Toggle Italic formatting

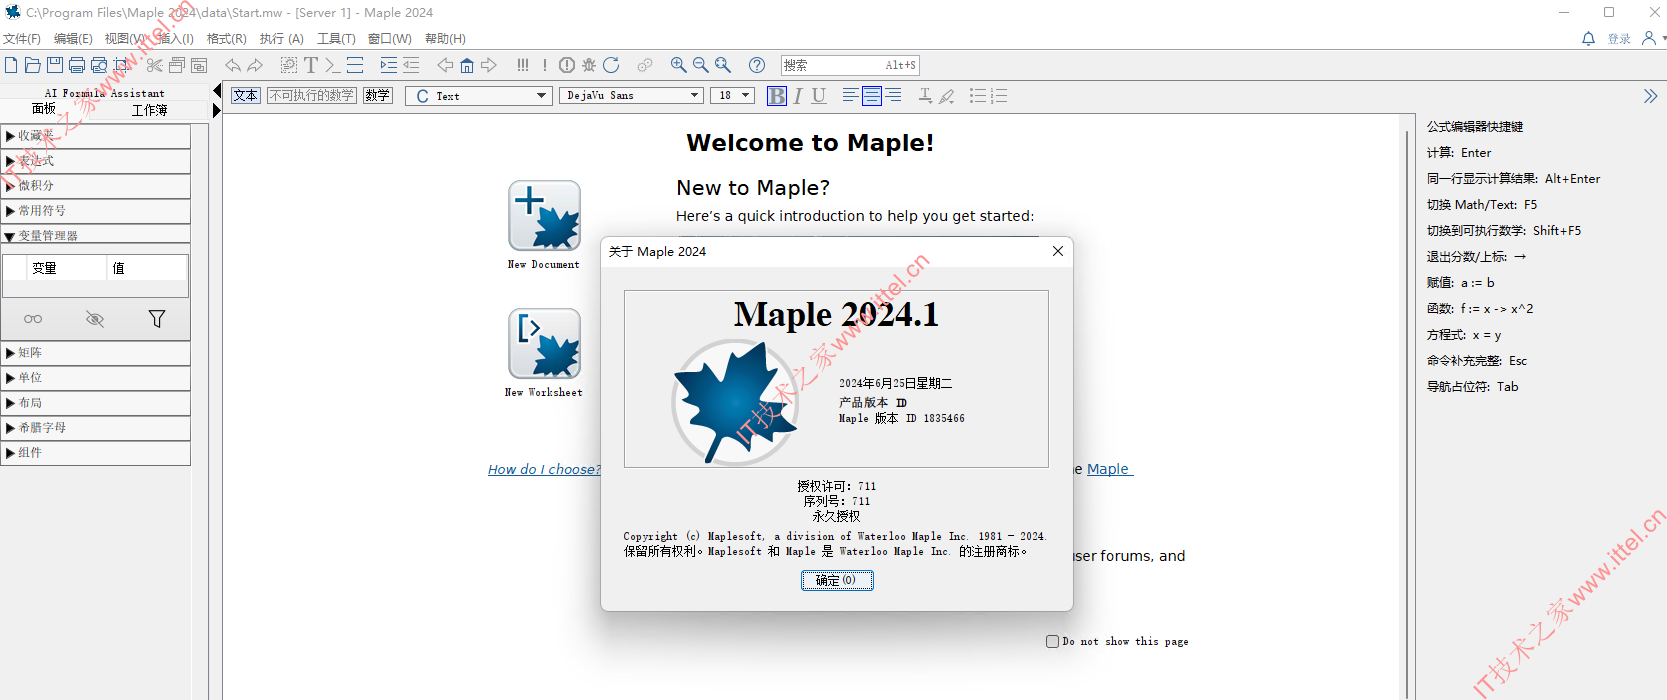[798, 96]
